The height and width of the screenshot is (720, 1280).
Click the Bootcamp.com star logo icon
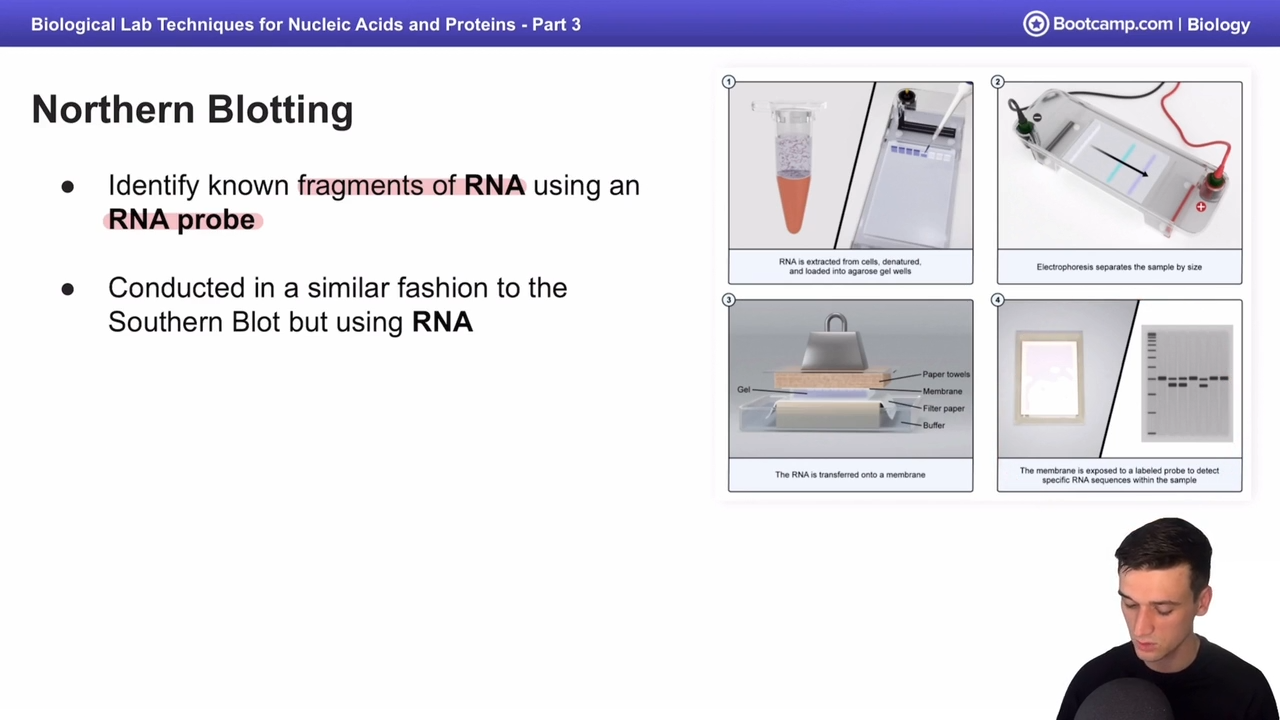1035,24
